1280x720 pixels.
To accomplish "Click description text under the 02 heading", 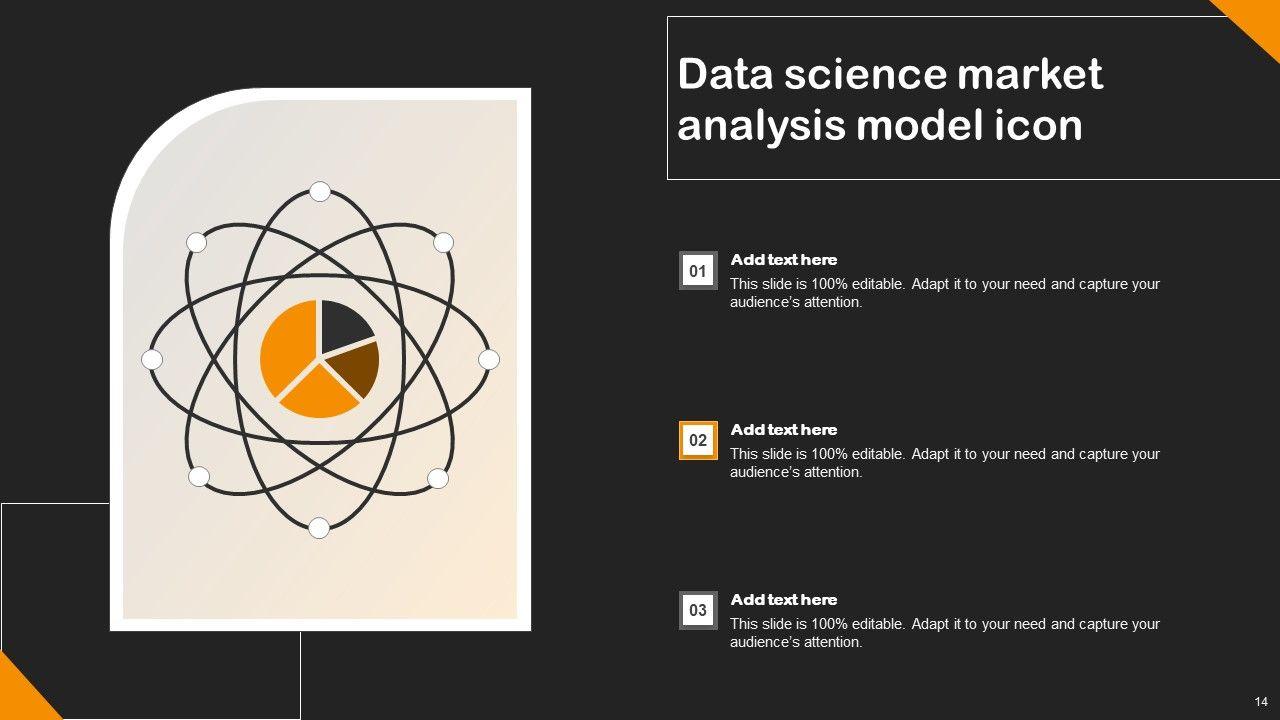I will pyautogui.click(x=944, y=463).
